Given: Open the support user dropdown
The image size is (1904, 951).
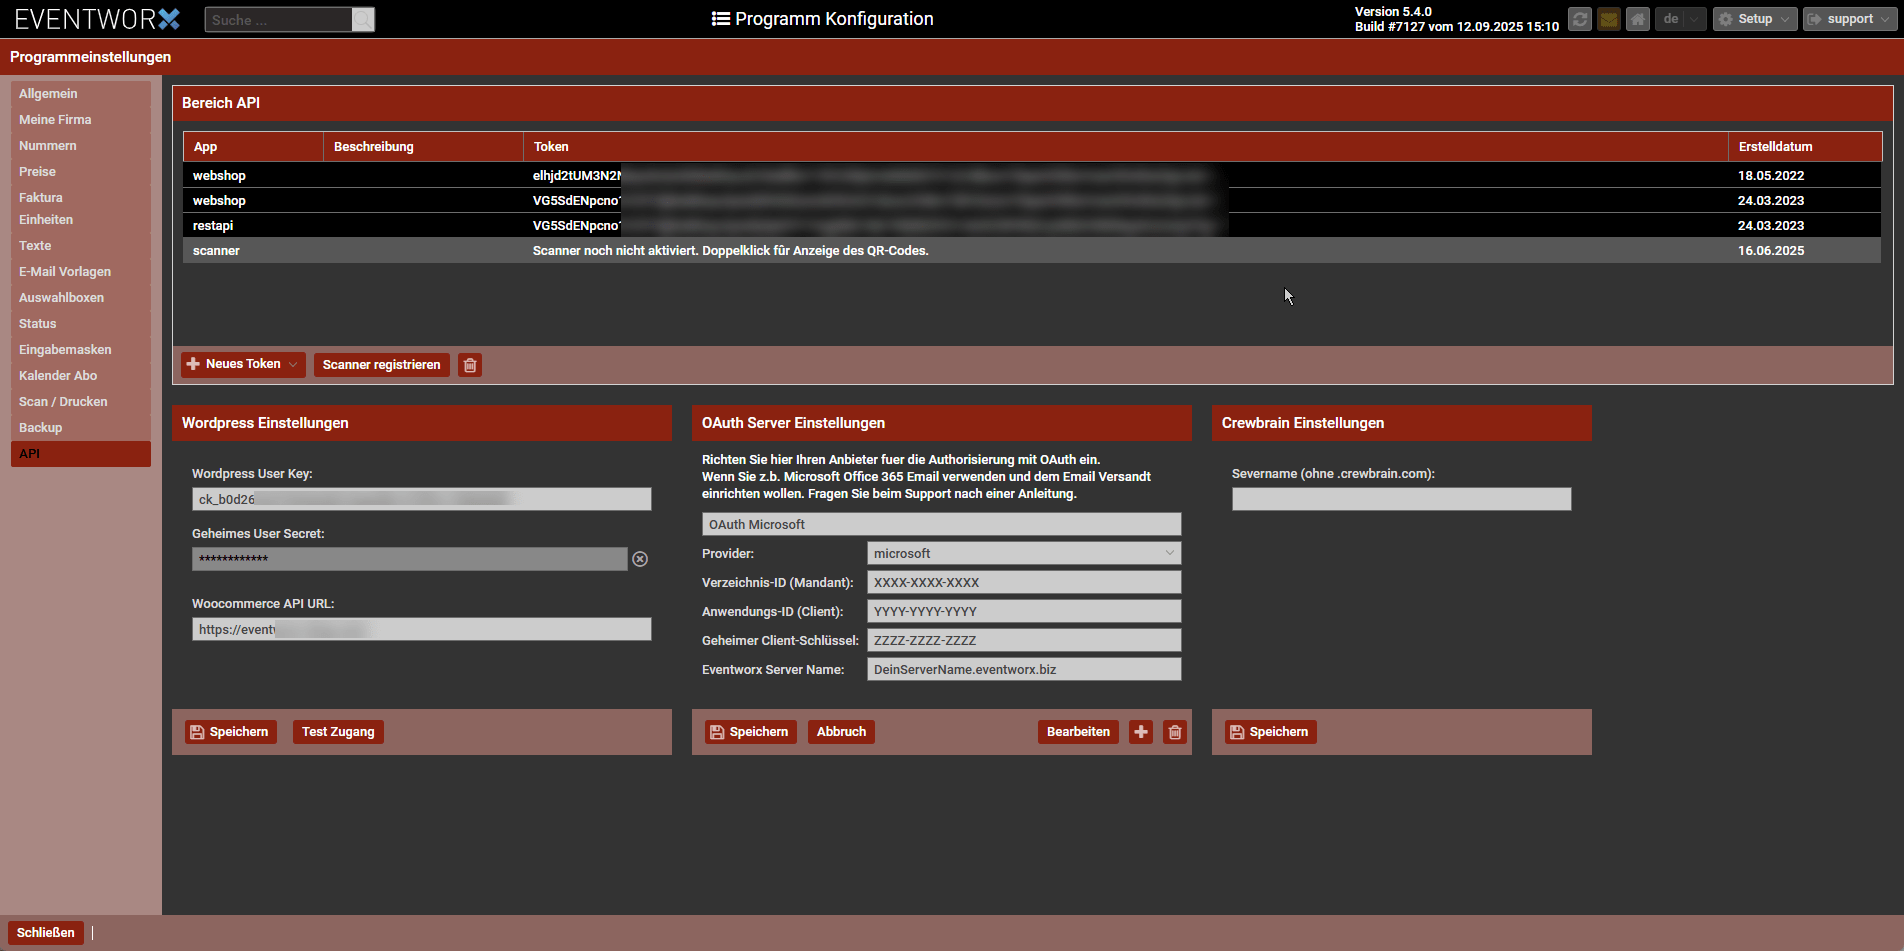Looking at the screenshot, I should tap(1849, 19).
